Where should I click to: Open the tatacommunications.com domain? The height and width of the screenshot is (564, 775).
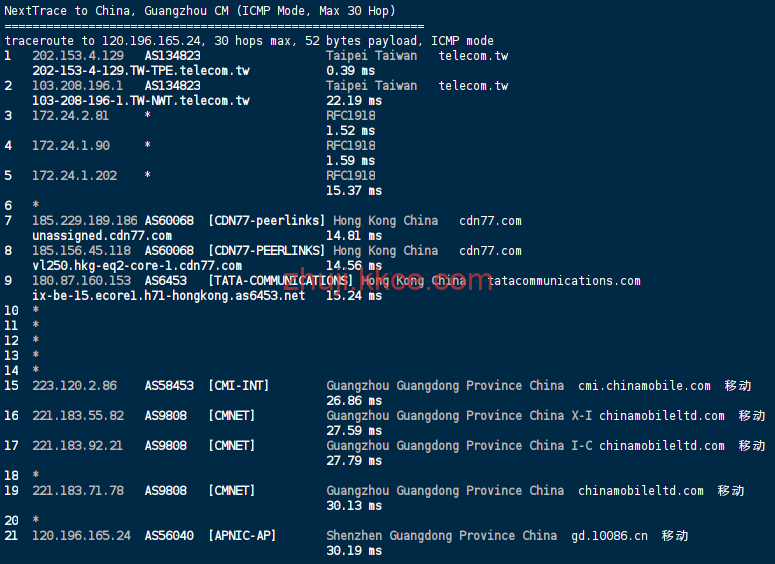click(564, 281)
